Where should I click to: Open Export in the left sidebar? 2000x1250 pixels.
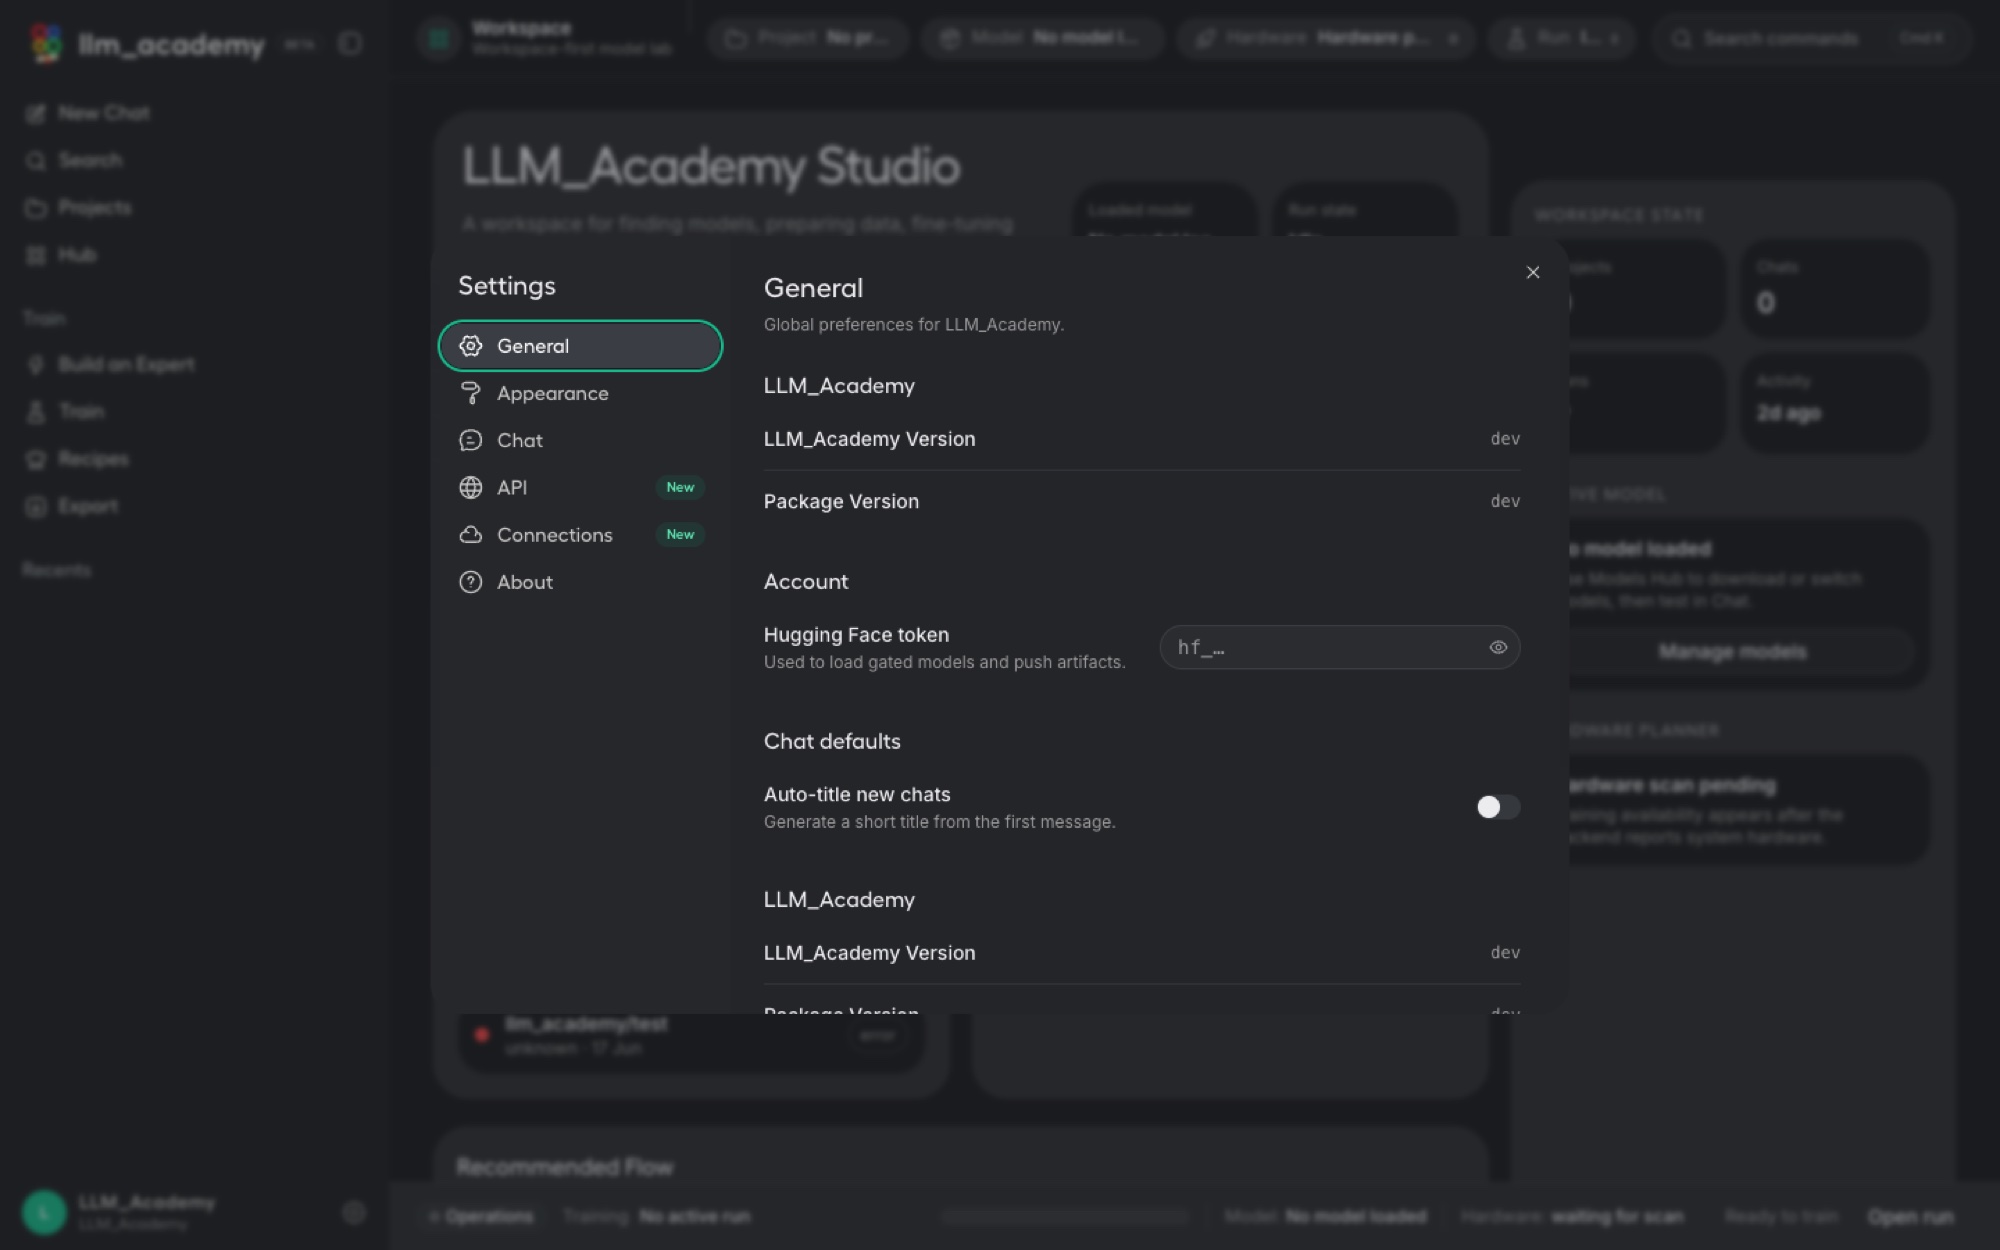[72, 506]
